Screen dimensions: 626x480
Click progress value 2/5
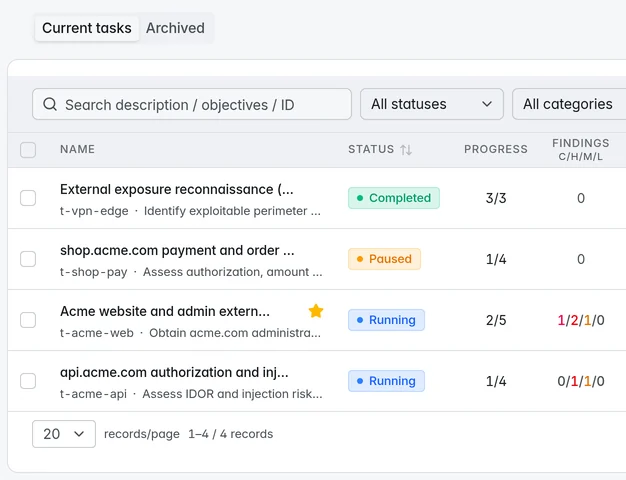(x=496, y=320)
